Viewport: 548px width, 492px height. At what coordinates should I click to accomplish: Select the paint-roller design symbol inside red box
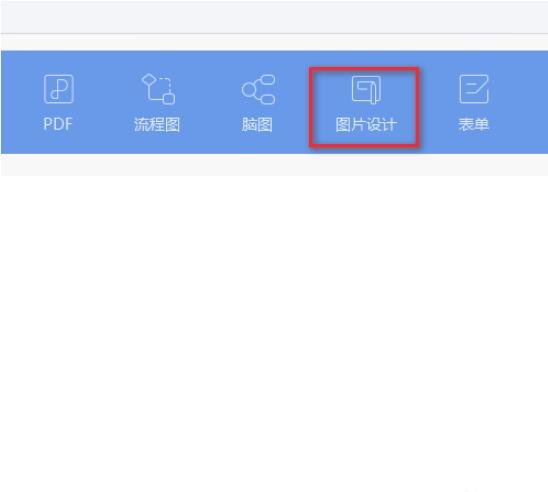(x=366, y=90)
